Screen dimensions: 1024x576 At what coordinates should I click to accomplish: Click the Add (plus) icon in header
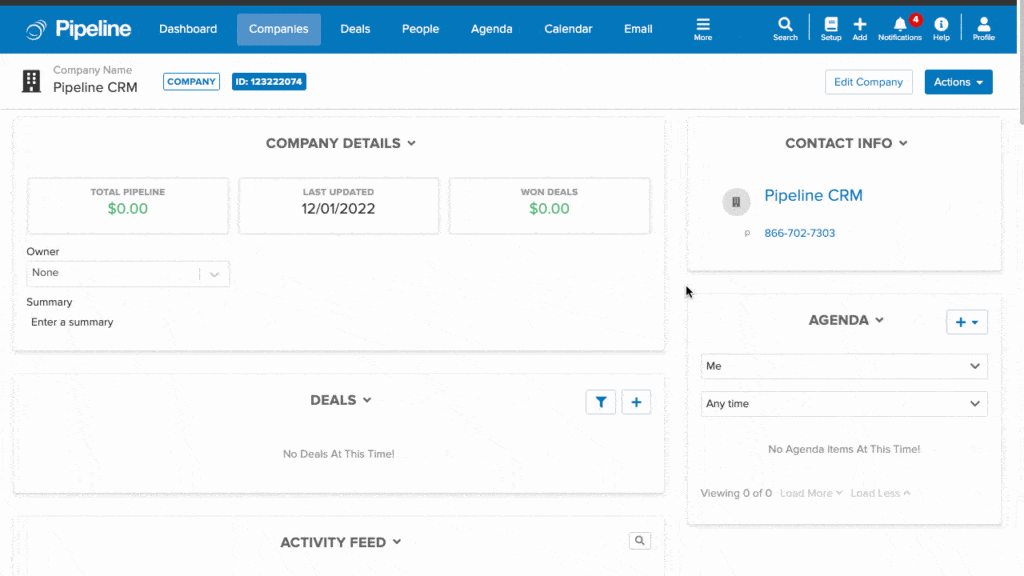(x=860, y=27)
